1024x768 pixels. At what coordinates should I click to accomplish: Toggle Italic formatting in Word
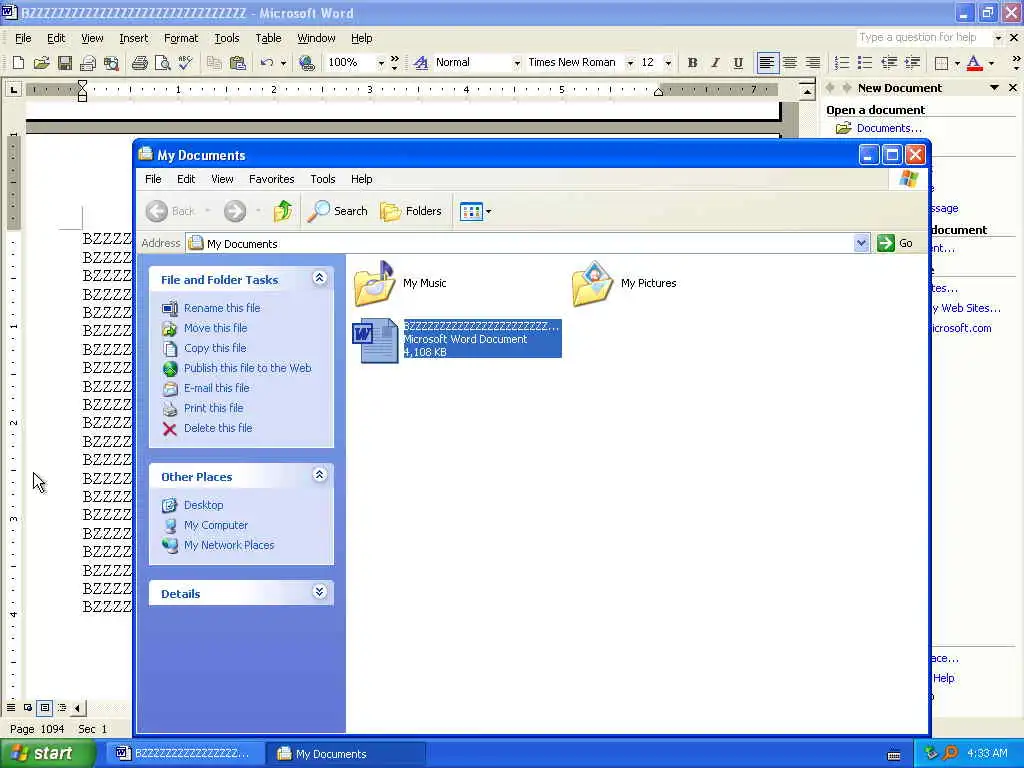(x=715, y=63)
